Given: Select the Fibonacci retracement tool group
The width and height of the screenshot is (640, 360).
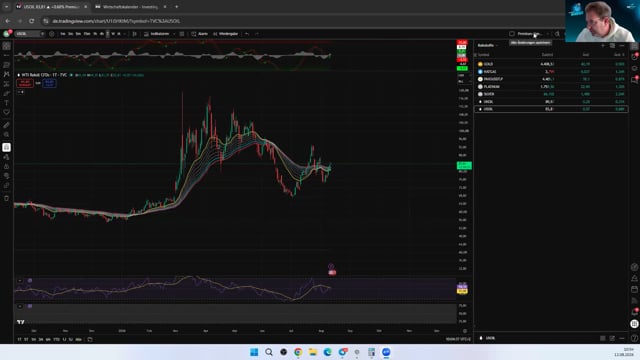Looking at the screenshot, I should pos(7,65).
